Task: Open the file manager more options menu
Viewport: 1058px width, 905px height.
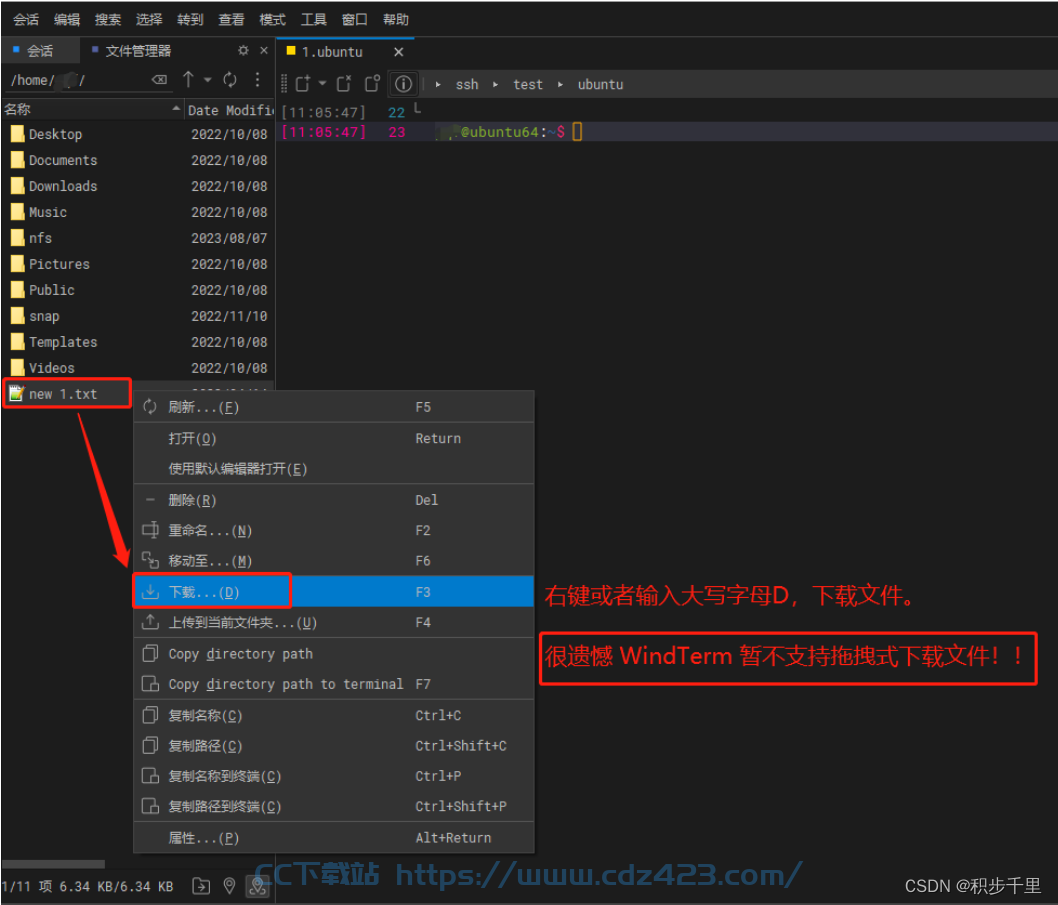Action: [258, 80]
